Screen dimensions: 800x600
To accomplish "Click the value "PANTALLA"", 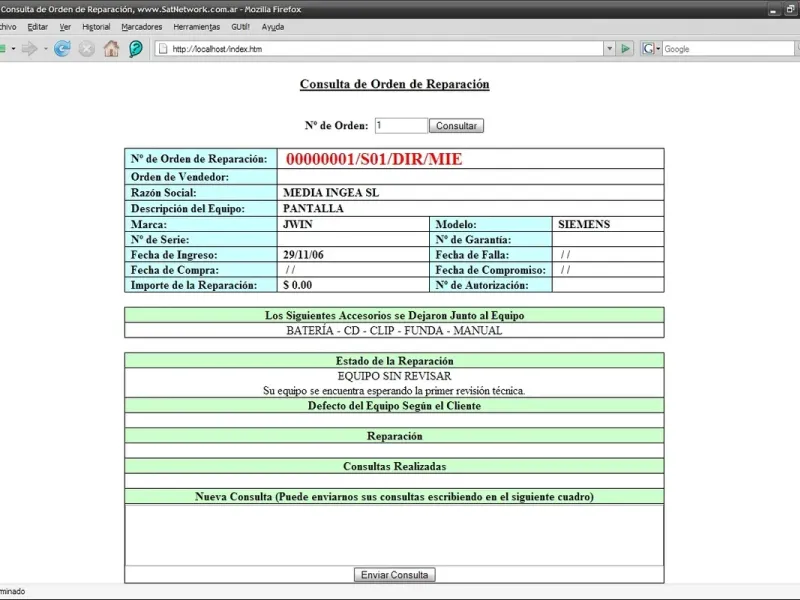I will click(313, 209).
